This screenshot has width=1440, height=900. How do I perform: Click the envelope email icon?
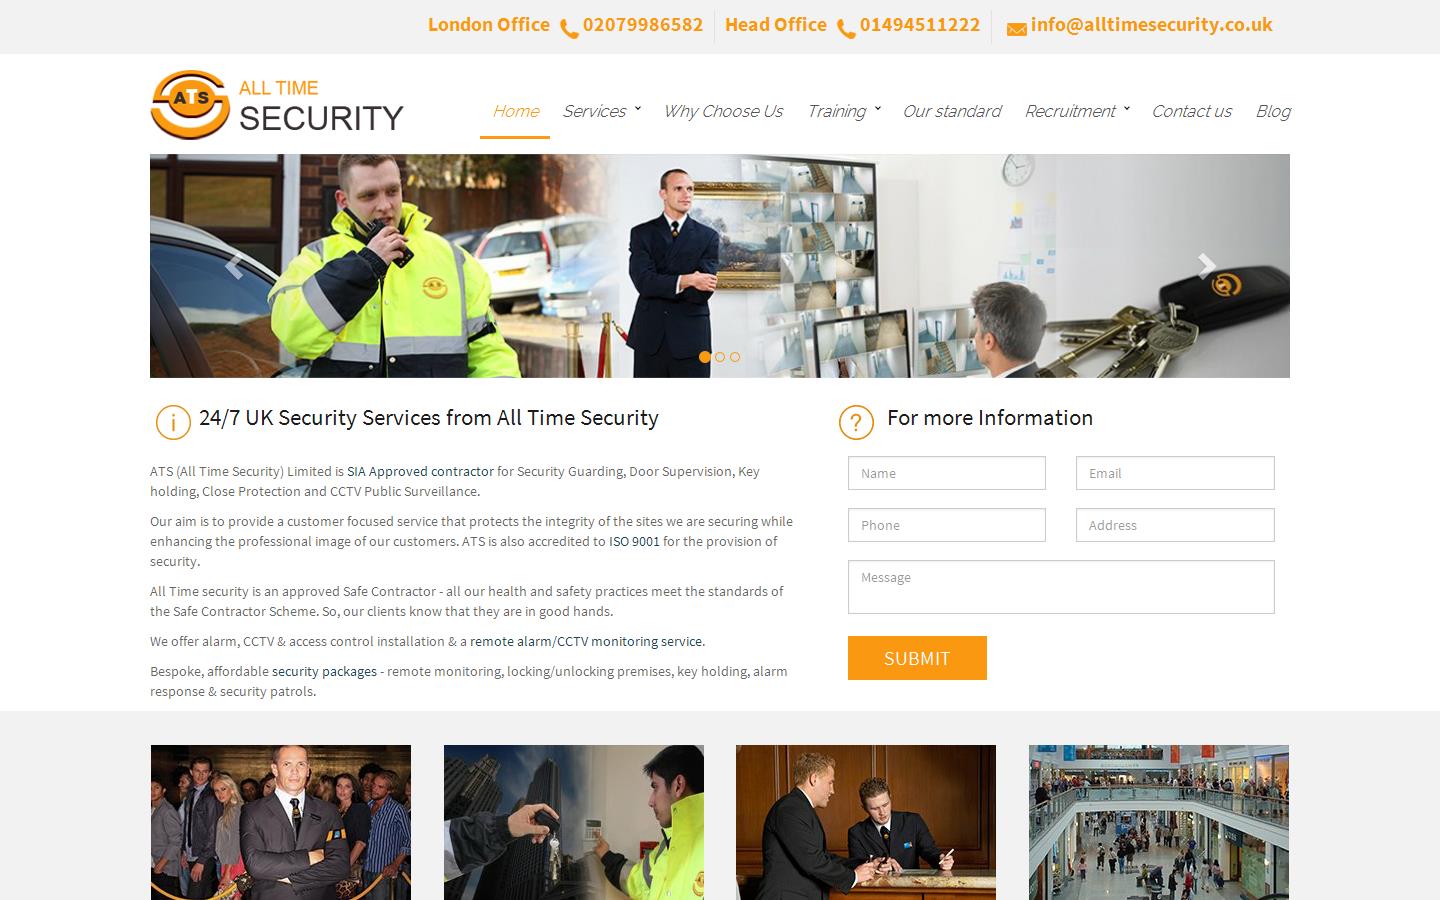1016,29
